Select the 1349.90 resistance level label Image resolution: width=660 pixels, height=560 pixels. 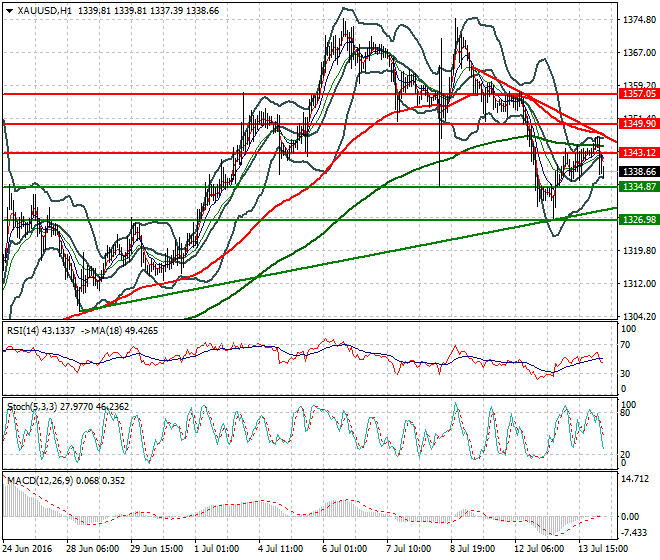tap(639, 123)
